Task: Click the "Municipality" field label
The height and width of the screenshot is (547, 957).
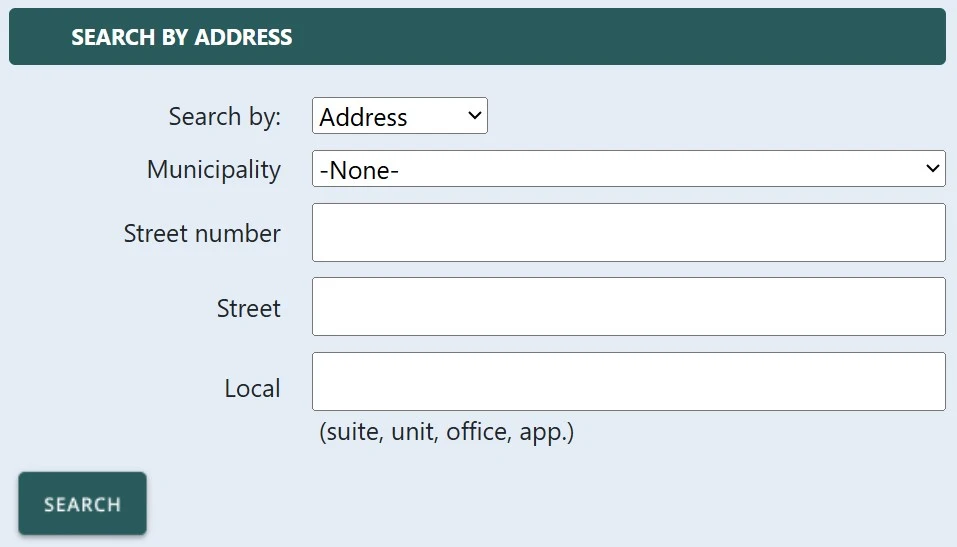Action: 213,169
